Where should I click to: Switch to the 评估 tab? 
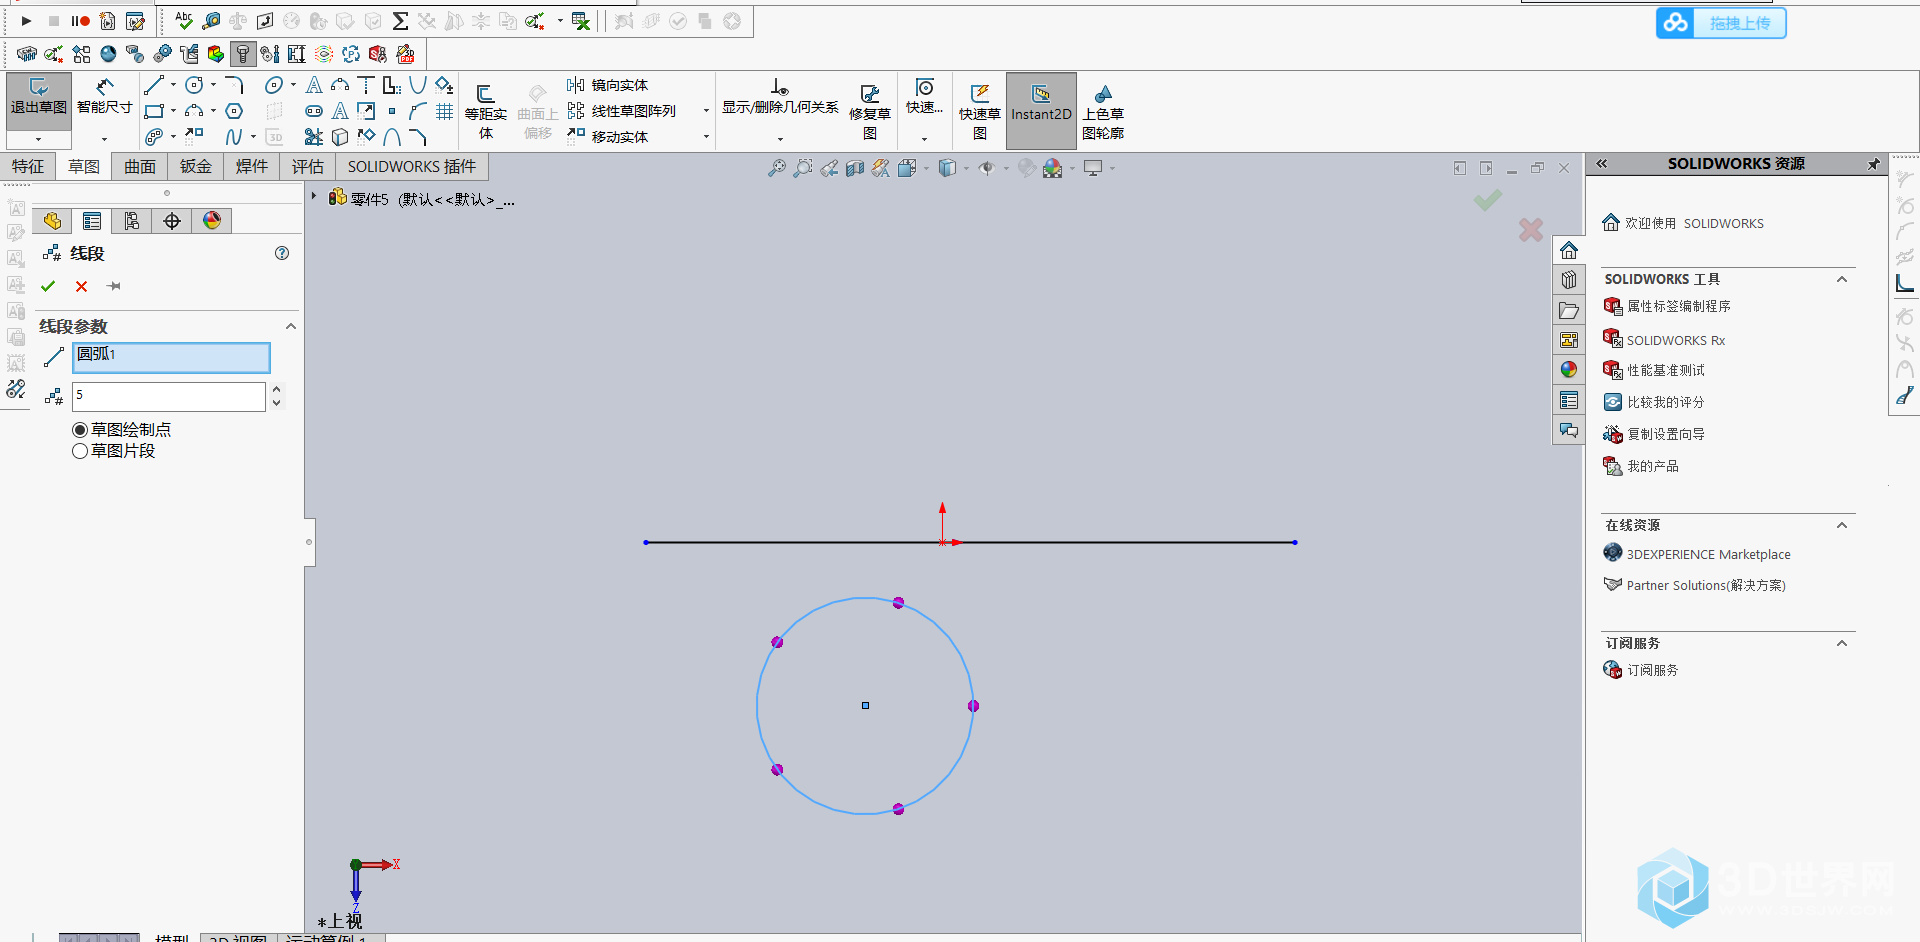coord(308,166)
